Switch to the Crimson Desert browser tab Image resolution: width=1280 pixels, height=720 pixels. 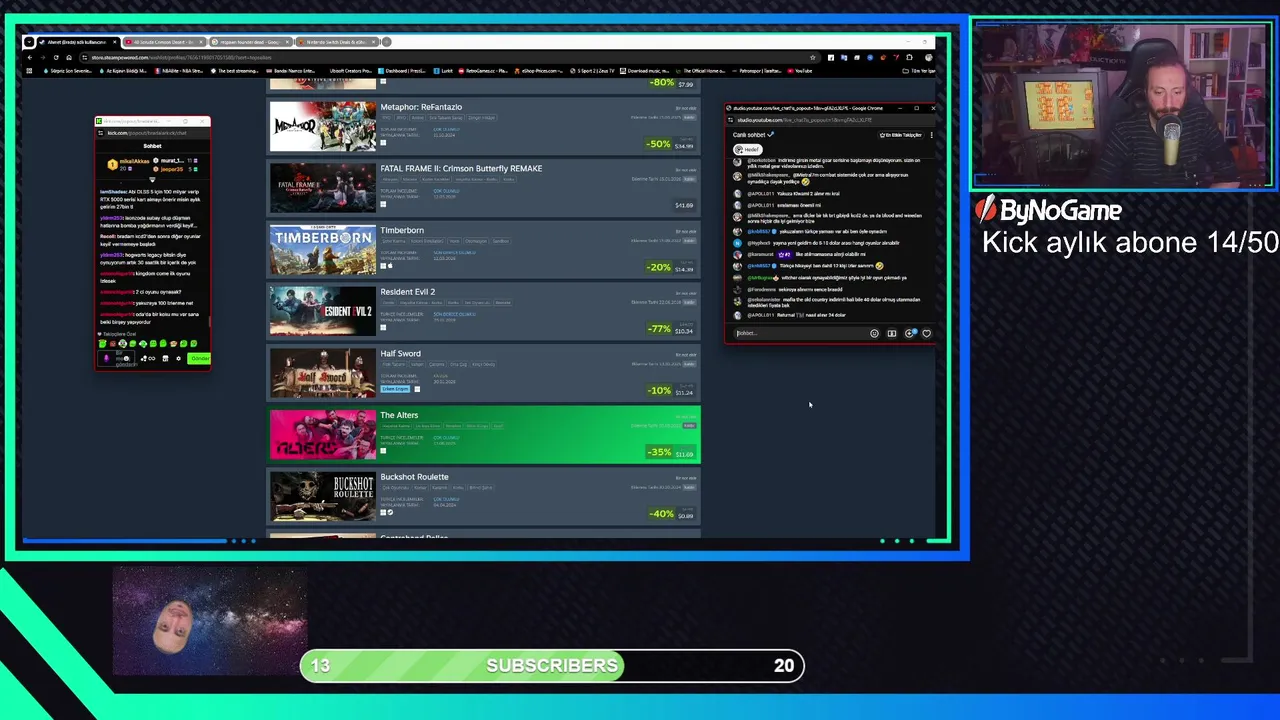click(165, 42)
